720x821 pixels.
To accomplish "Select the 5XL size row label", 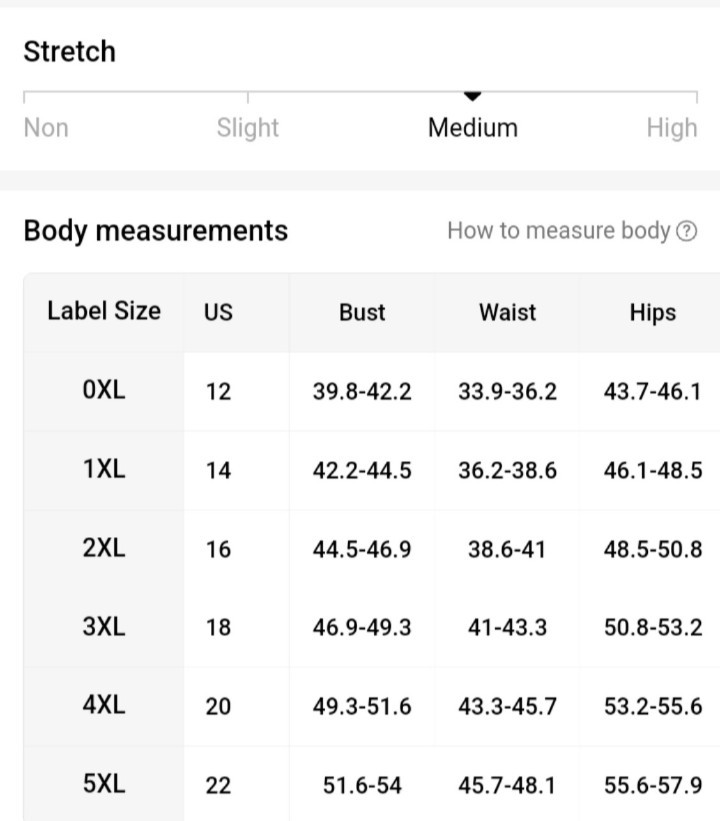I will point(104,784).
